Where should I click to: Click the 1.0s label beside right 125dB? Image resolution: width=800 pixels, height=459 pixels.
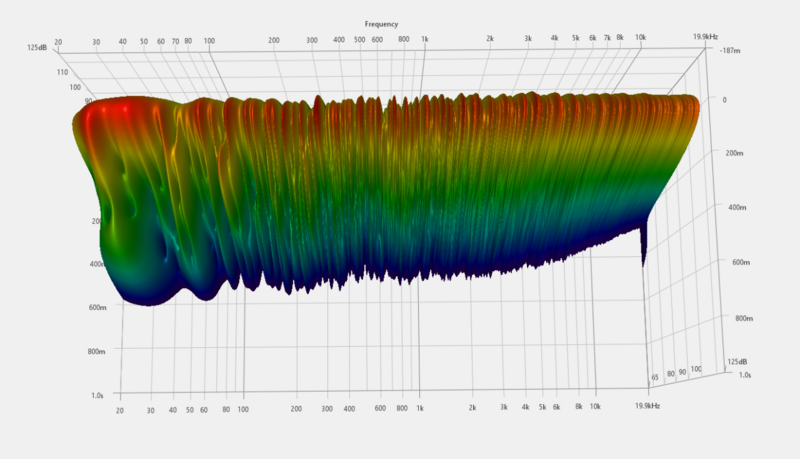pyautogui.click(x=745, y=375)
